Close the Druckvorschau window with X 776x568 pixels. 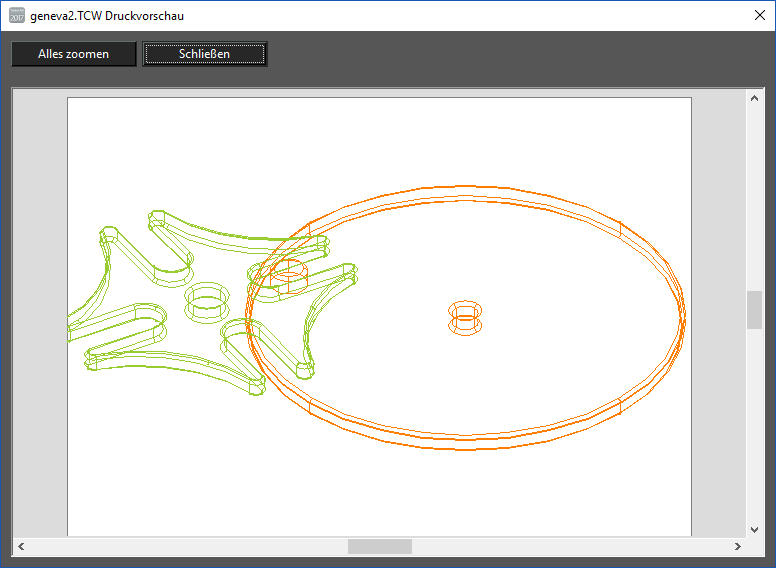758,15
